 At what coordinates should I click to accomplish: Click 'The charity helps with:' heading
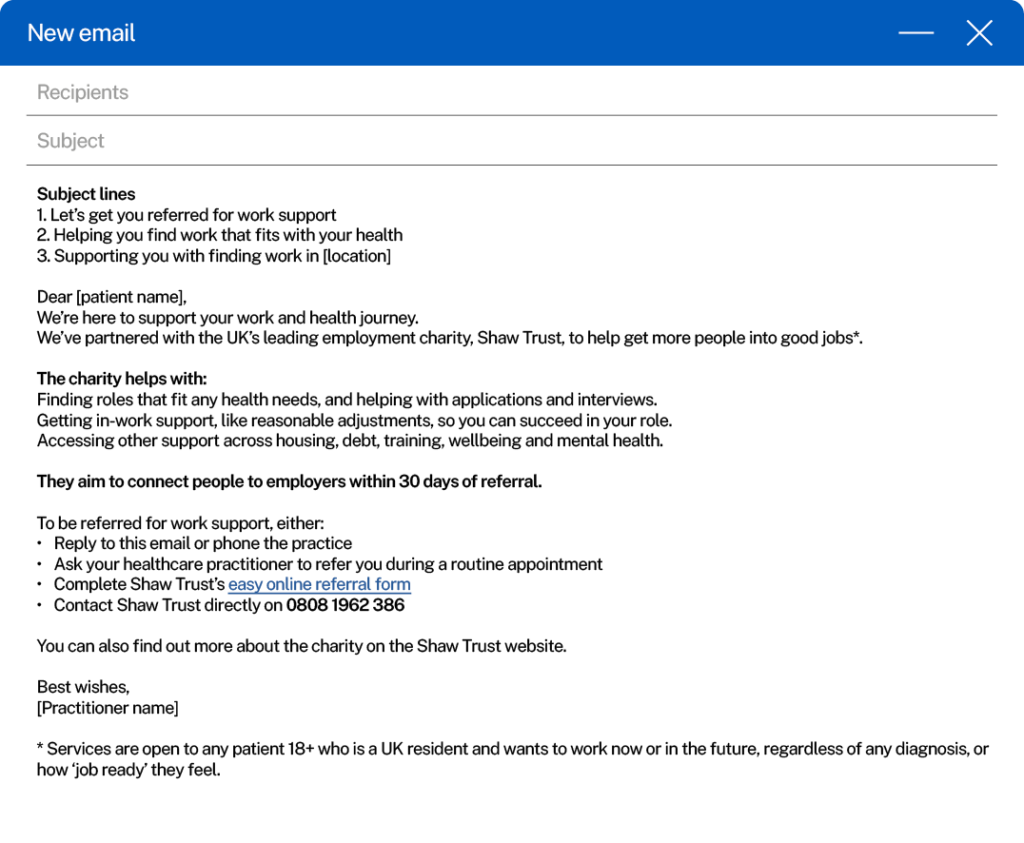[x=121, y=379]
